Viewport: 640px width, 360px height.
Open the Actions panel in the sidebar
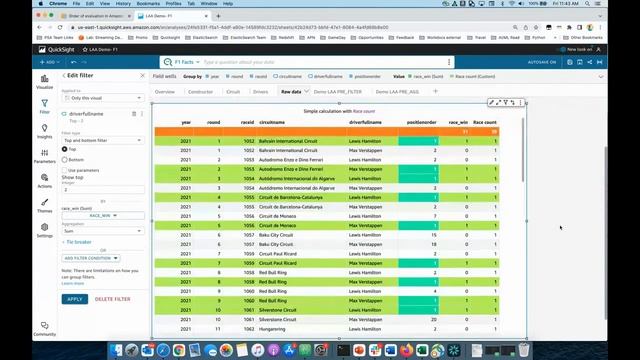point(44,181)
